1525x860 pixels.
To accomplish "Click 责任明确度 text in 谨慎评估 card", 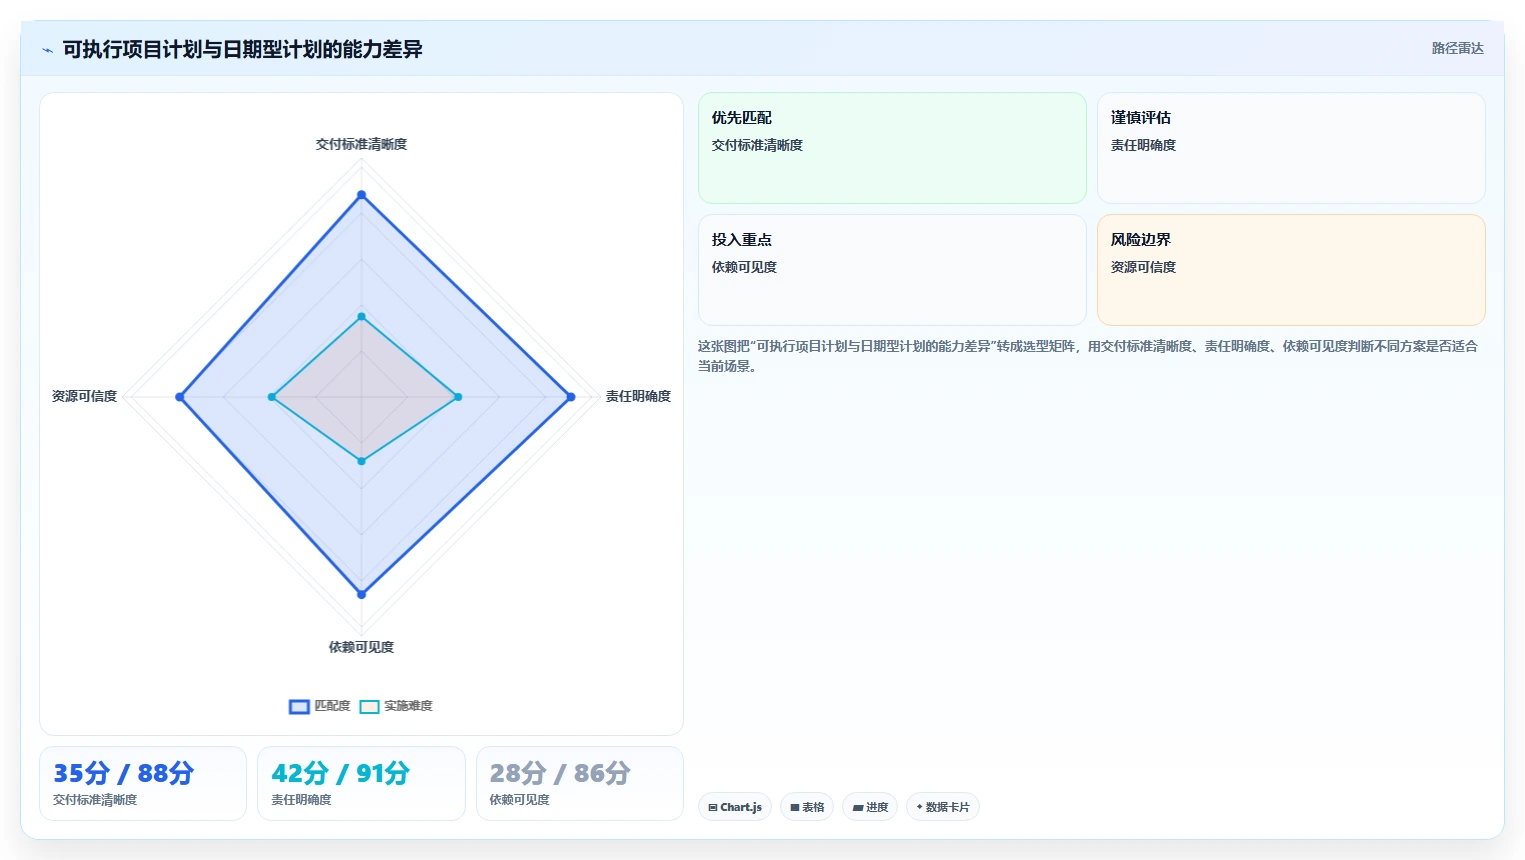I will pyautogui.click(x=1143, y=145).
